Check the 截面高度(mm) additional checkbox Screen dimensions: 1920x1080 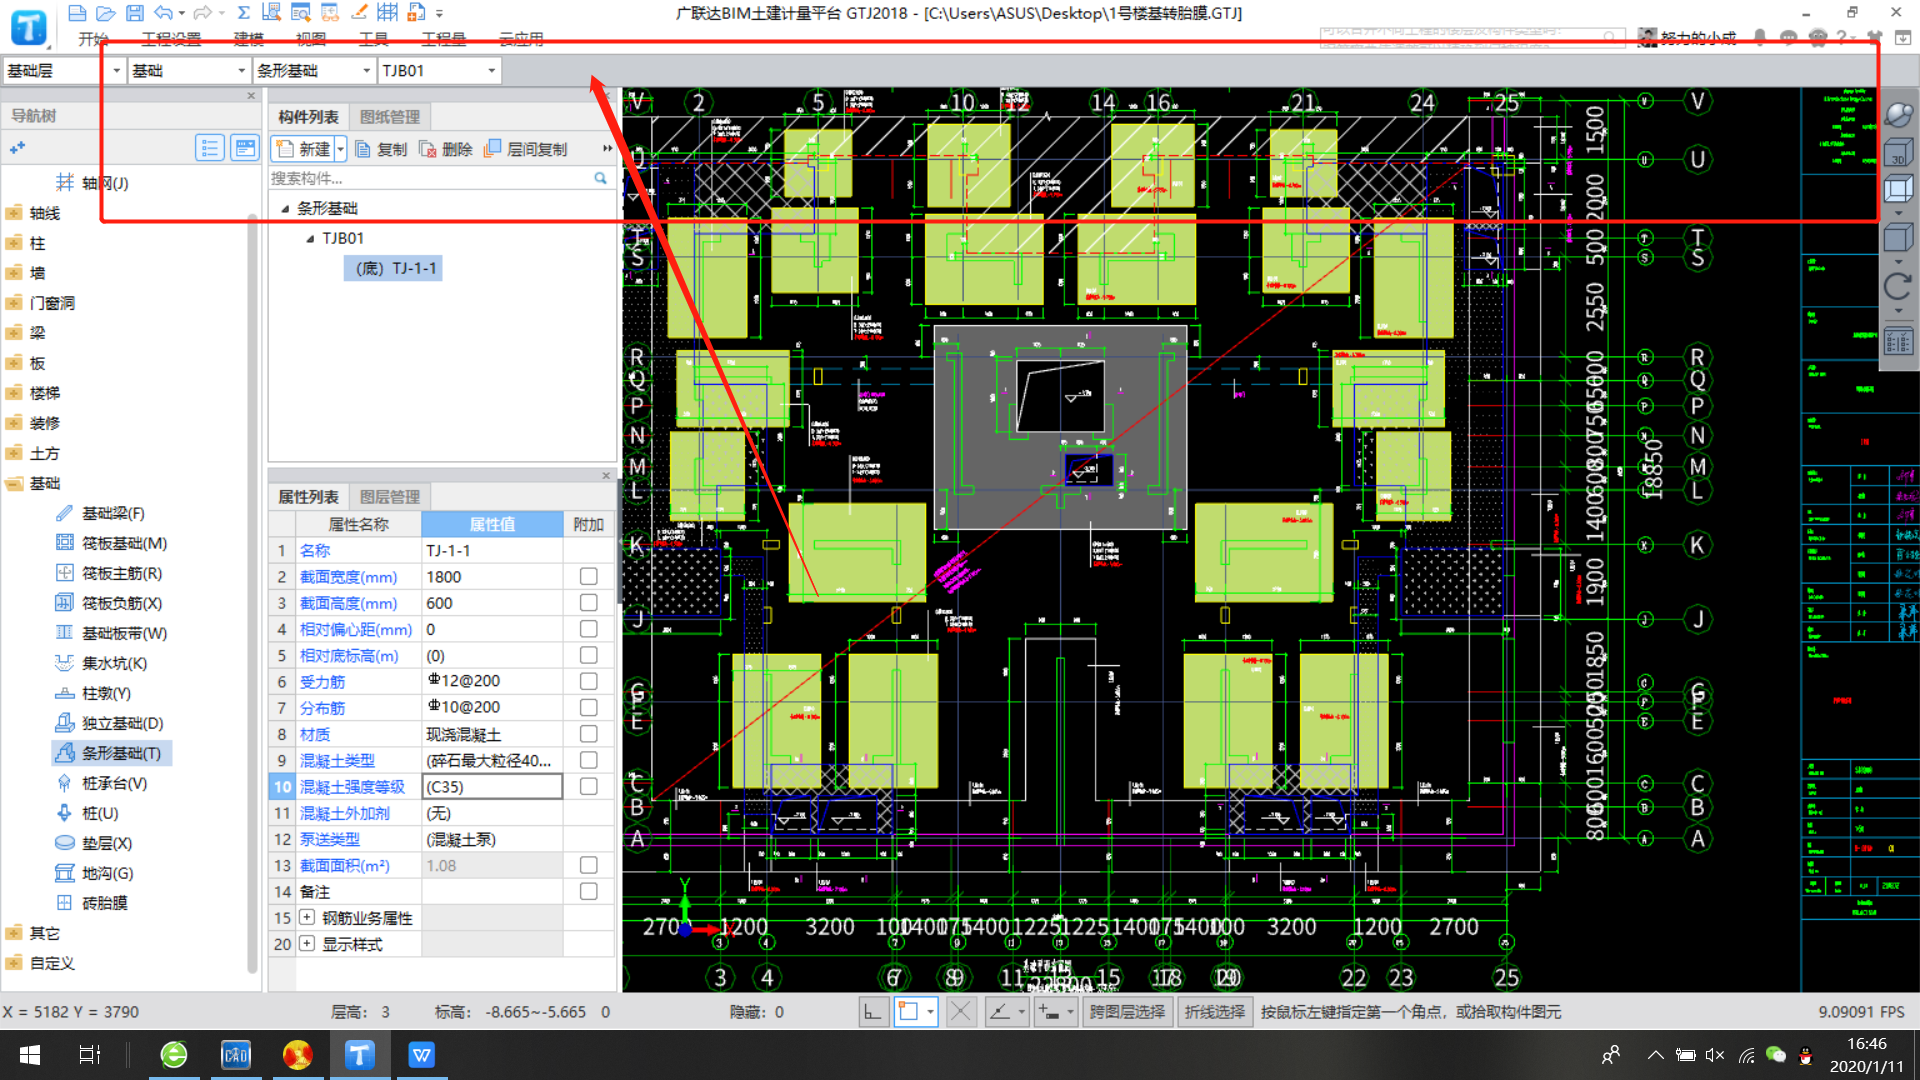tap(589, 603)
